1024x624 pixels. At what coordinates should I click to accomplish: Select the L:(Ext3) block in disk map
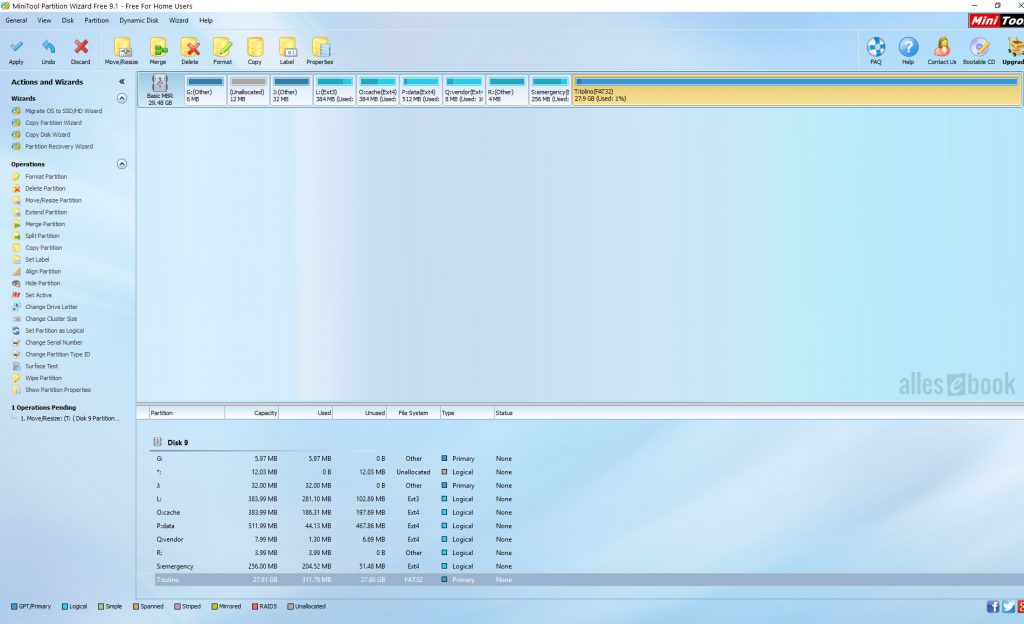click(x=334, y=89)
